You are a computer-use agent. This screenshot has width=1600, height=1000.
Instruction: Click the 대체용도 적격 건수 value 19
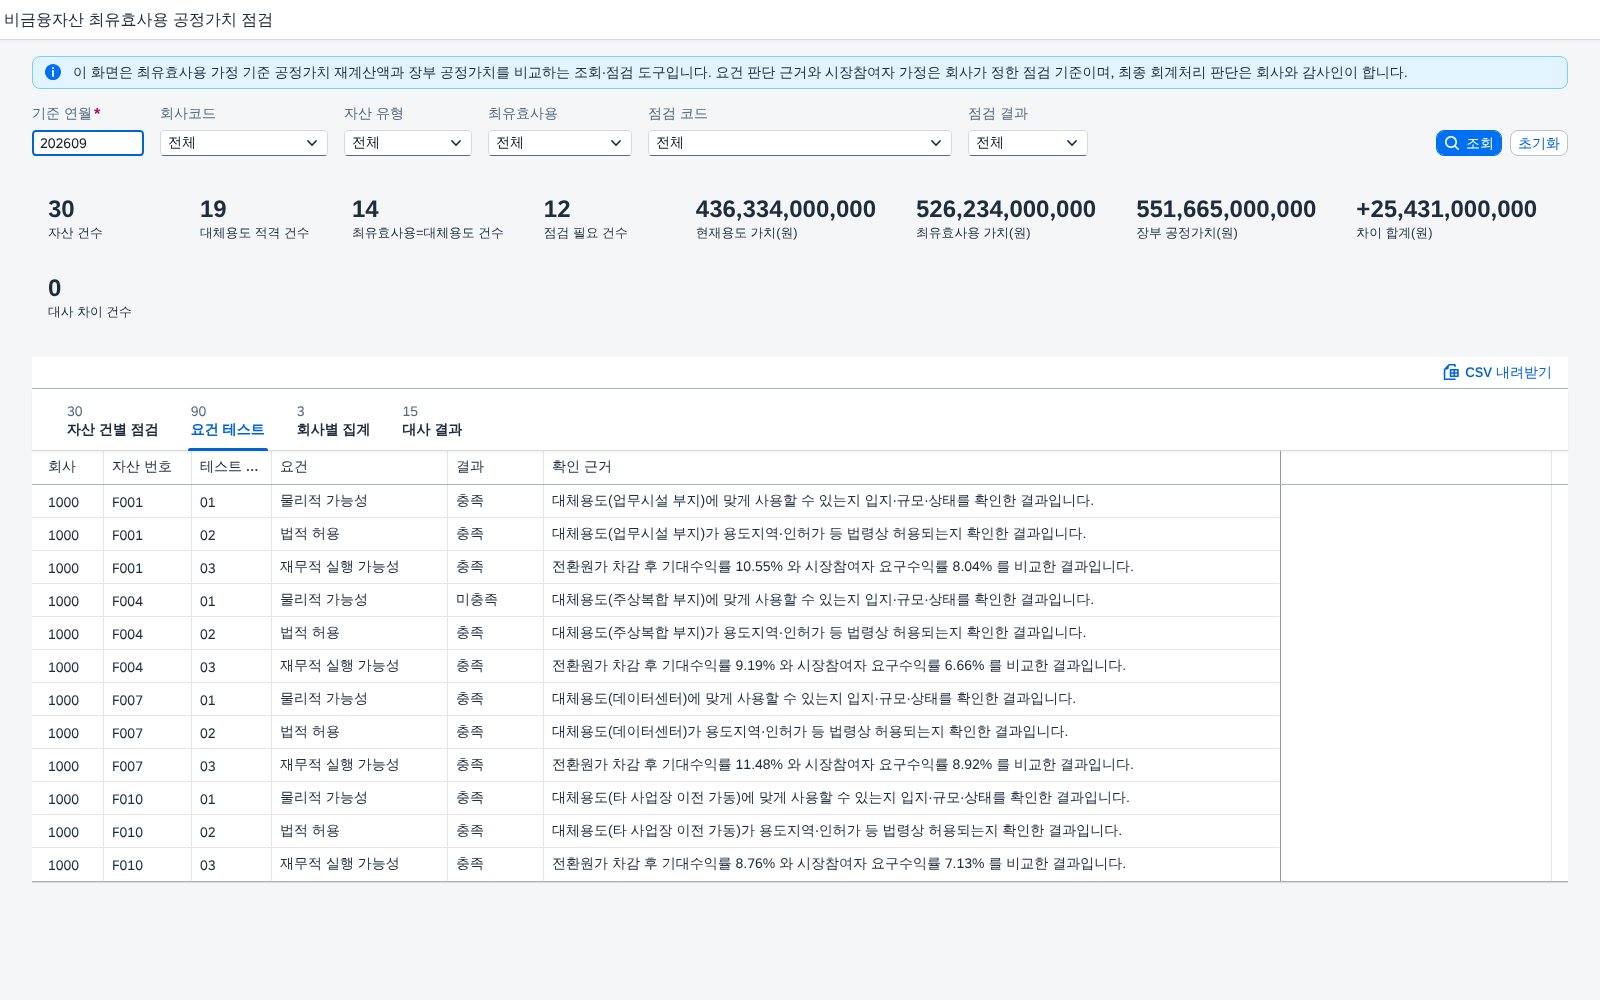[213, 209]
